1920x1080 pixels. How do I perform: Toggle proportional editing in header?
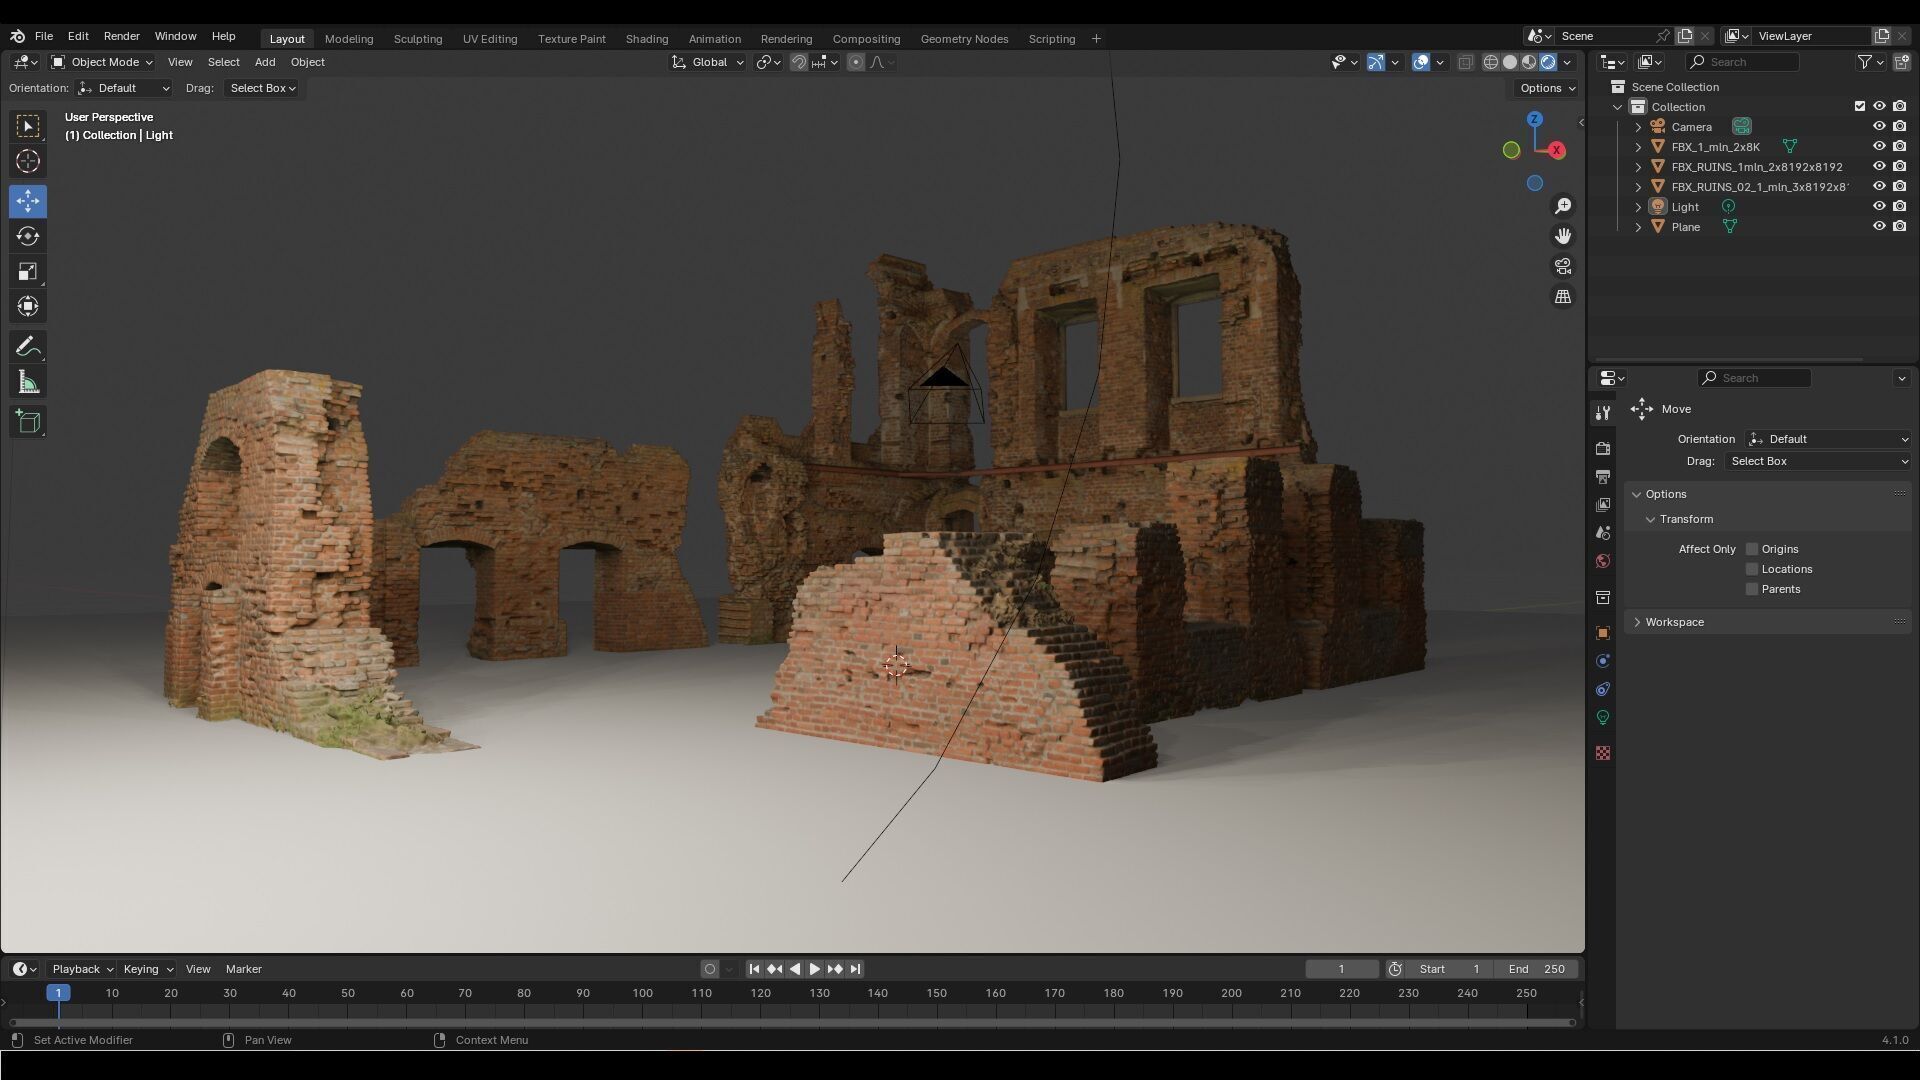pos(856,62)
